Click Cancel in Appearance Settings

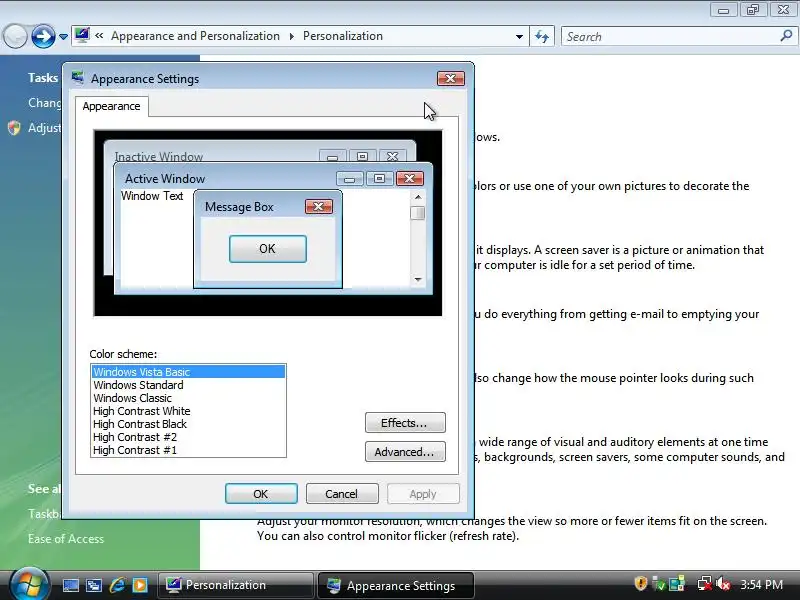(342, 493)
